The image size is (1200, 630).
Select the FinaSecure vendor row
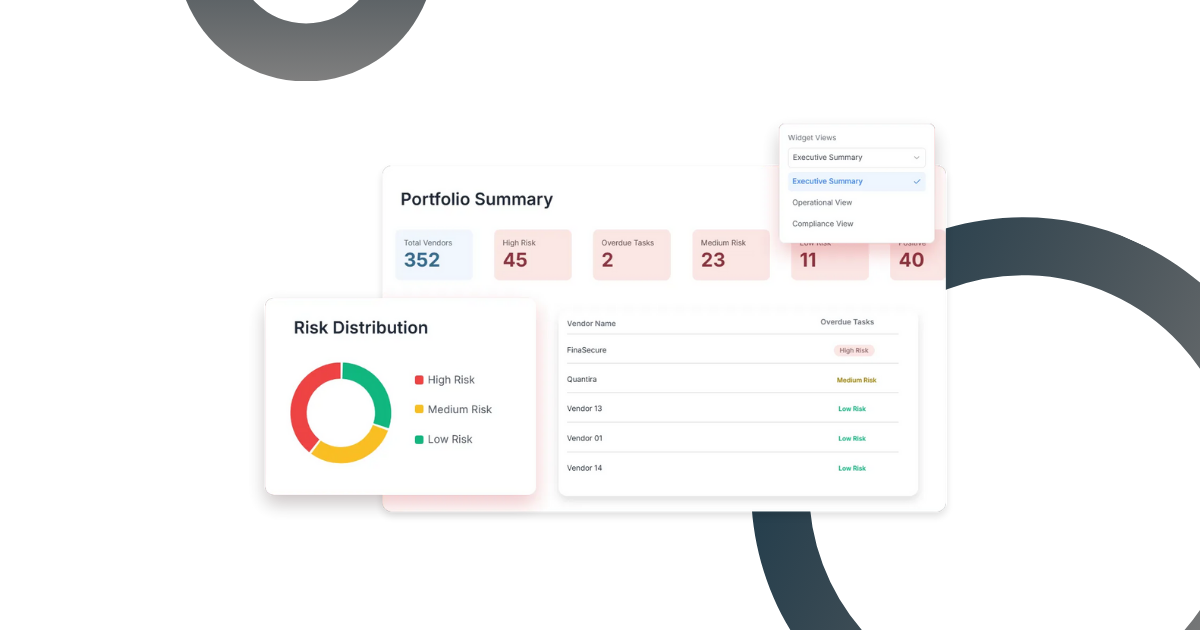[733, 350]
